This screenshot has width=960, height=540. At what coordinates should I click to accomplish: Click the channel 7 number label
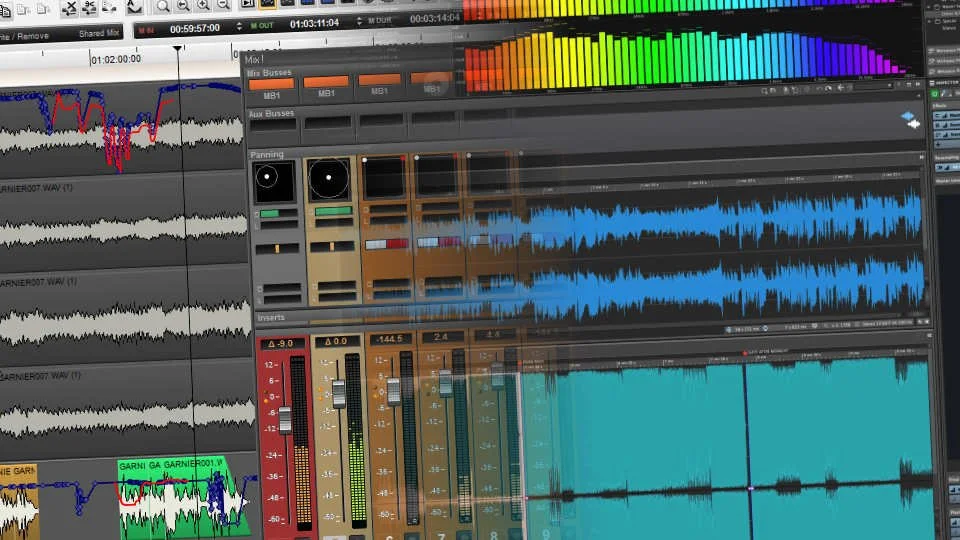click(441, 536)
